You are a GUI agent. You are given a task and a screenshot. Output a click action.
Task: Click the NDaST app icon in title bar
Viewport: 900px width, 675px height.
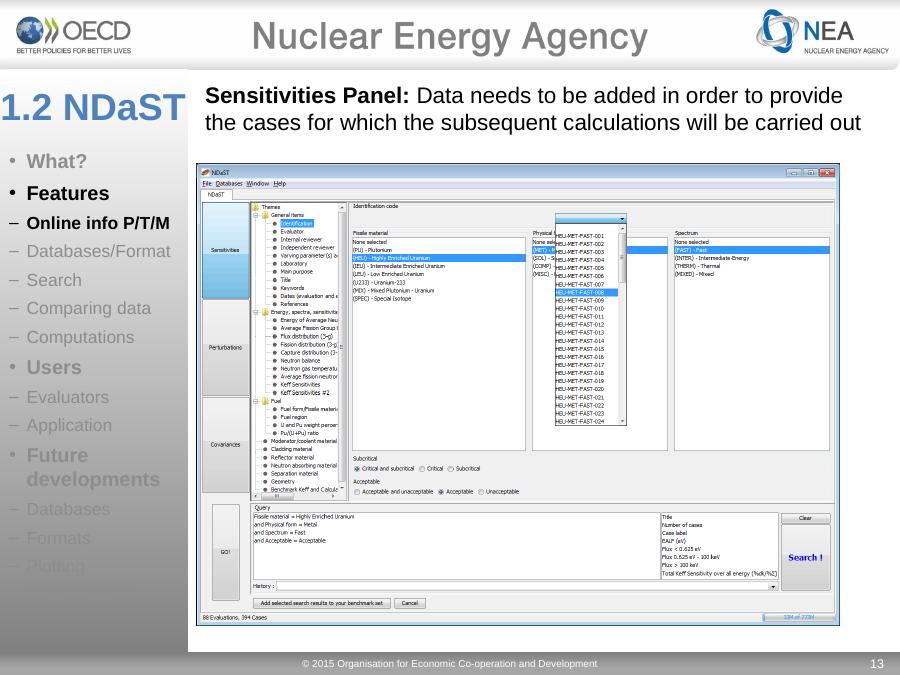pos(206,172)
